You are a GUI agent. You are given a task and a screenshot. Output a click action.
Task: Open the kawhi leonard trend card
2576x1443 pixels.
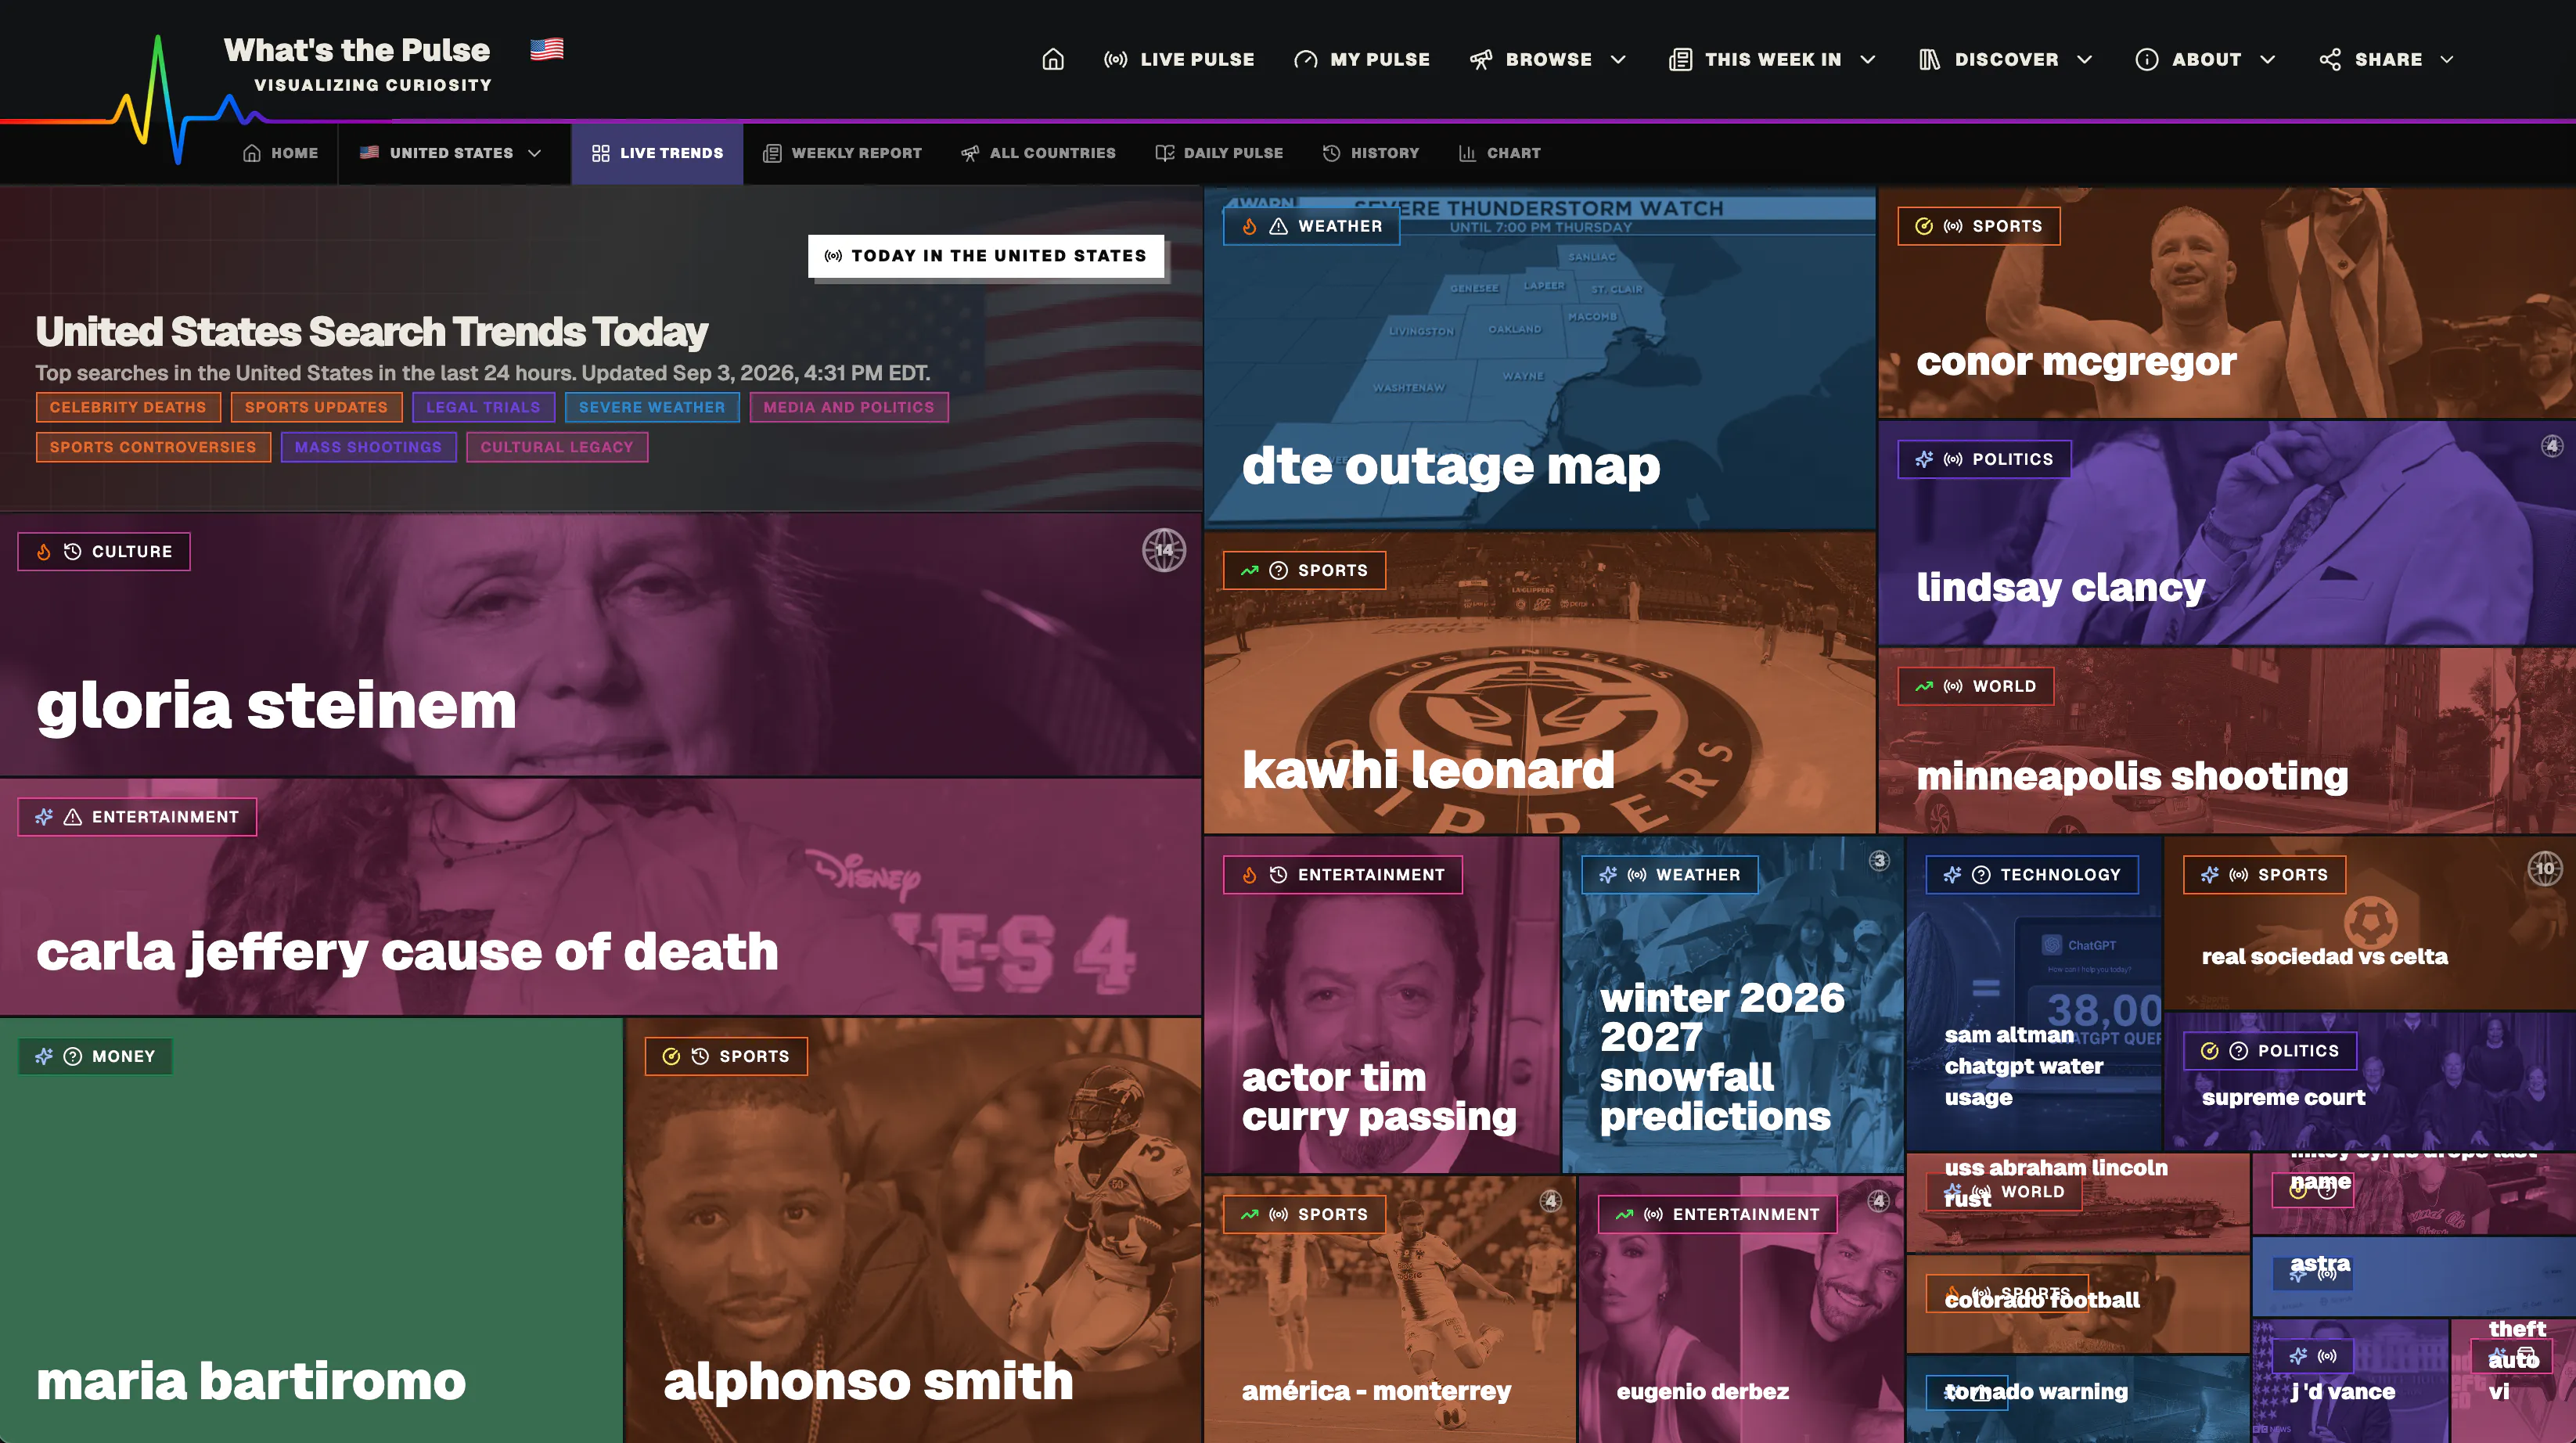pyautogui.click(x=1540, y=682)
